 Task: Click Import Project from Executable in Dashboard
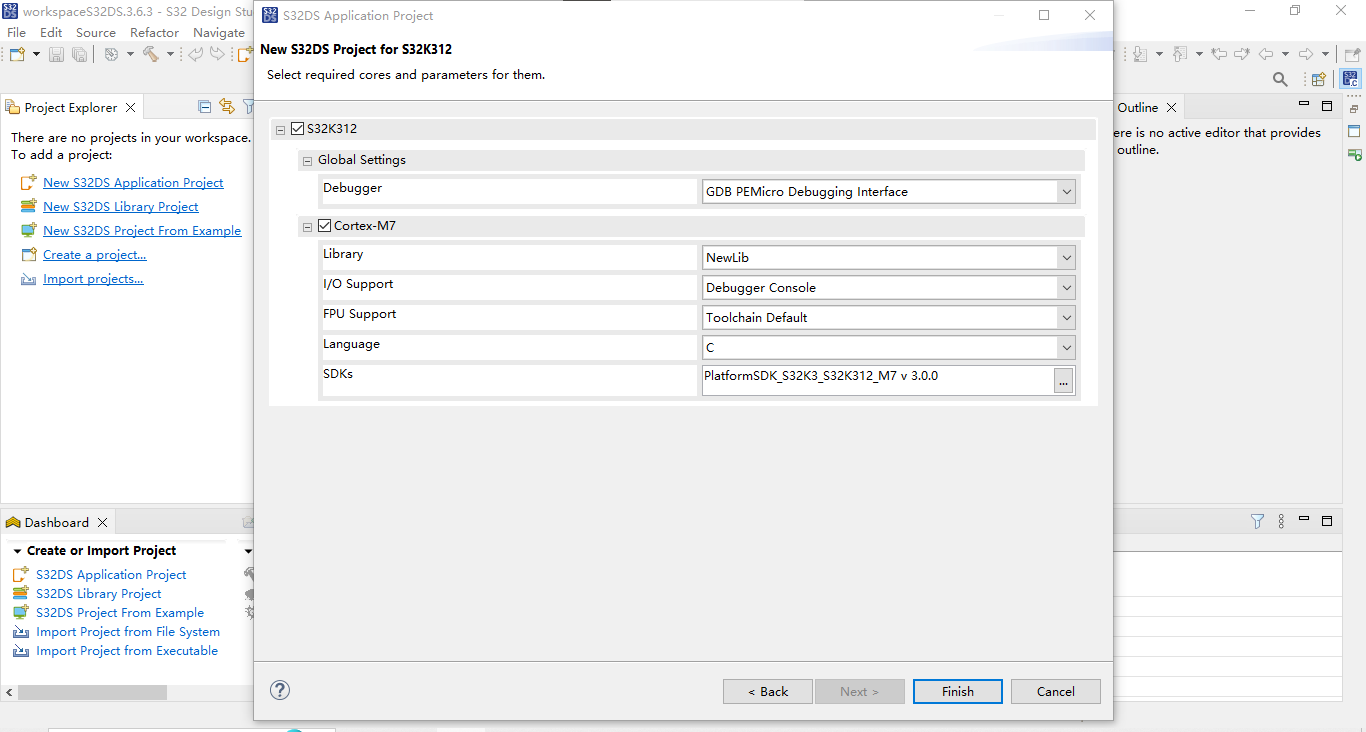pyautogui.click(x=127, y=651)
